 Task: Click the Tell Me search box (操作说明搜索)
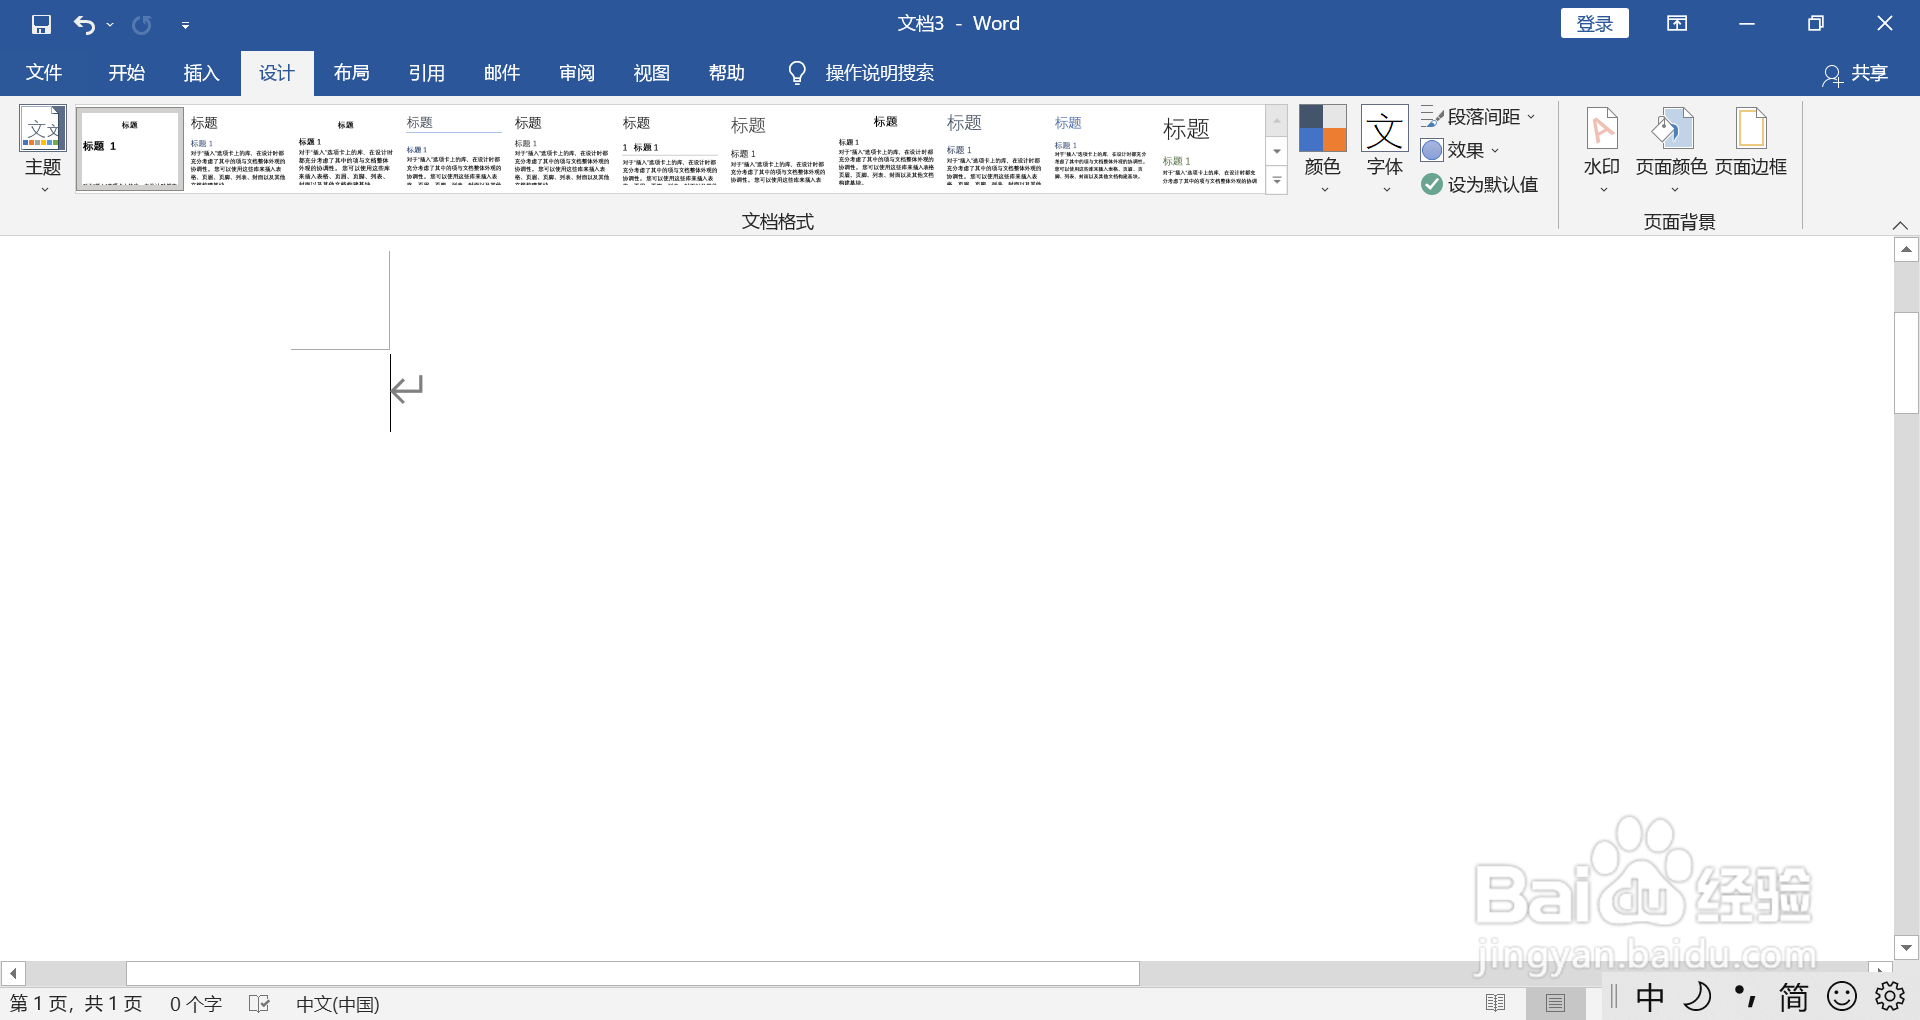[861, 73]
